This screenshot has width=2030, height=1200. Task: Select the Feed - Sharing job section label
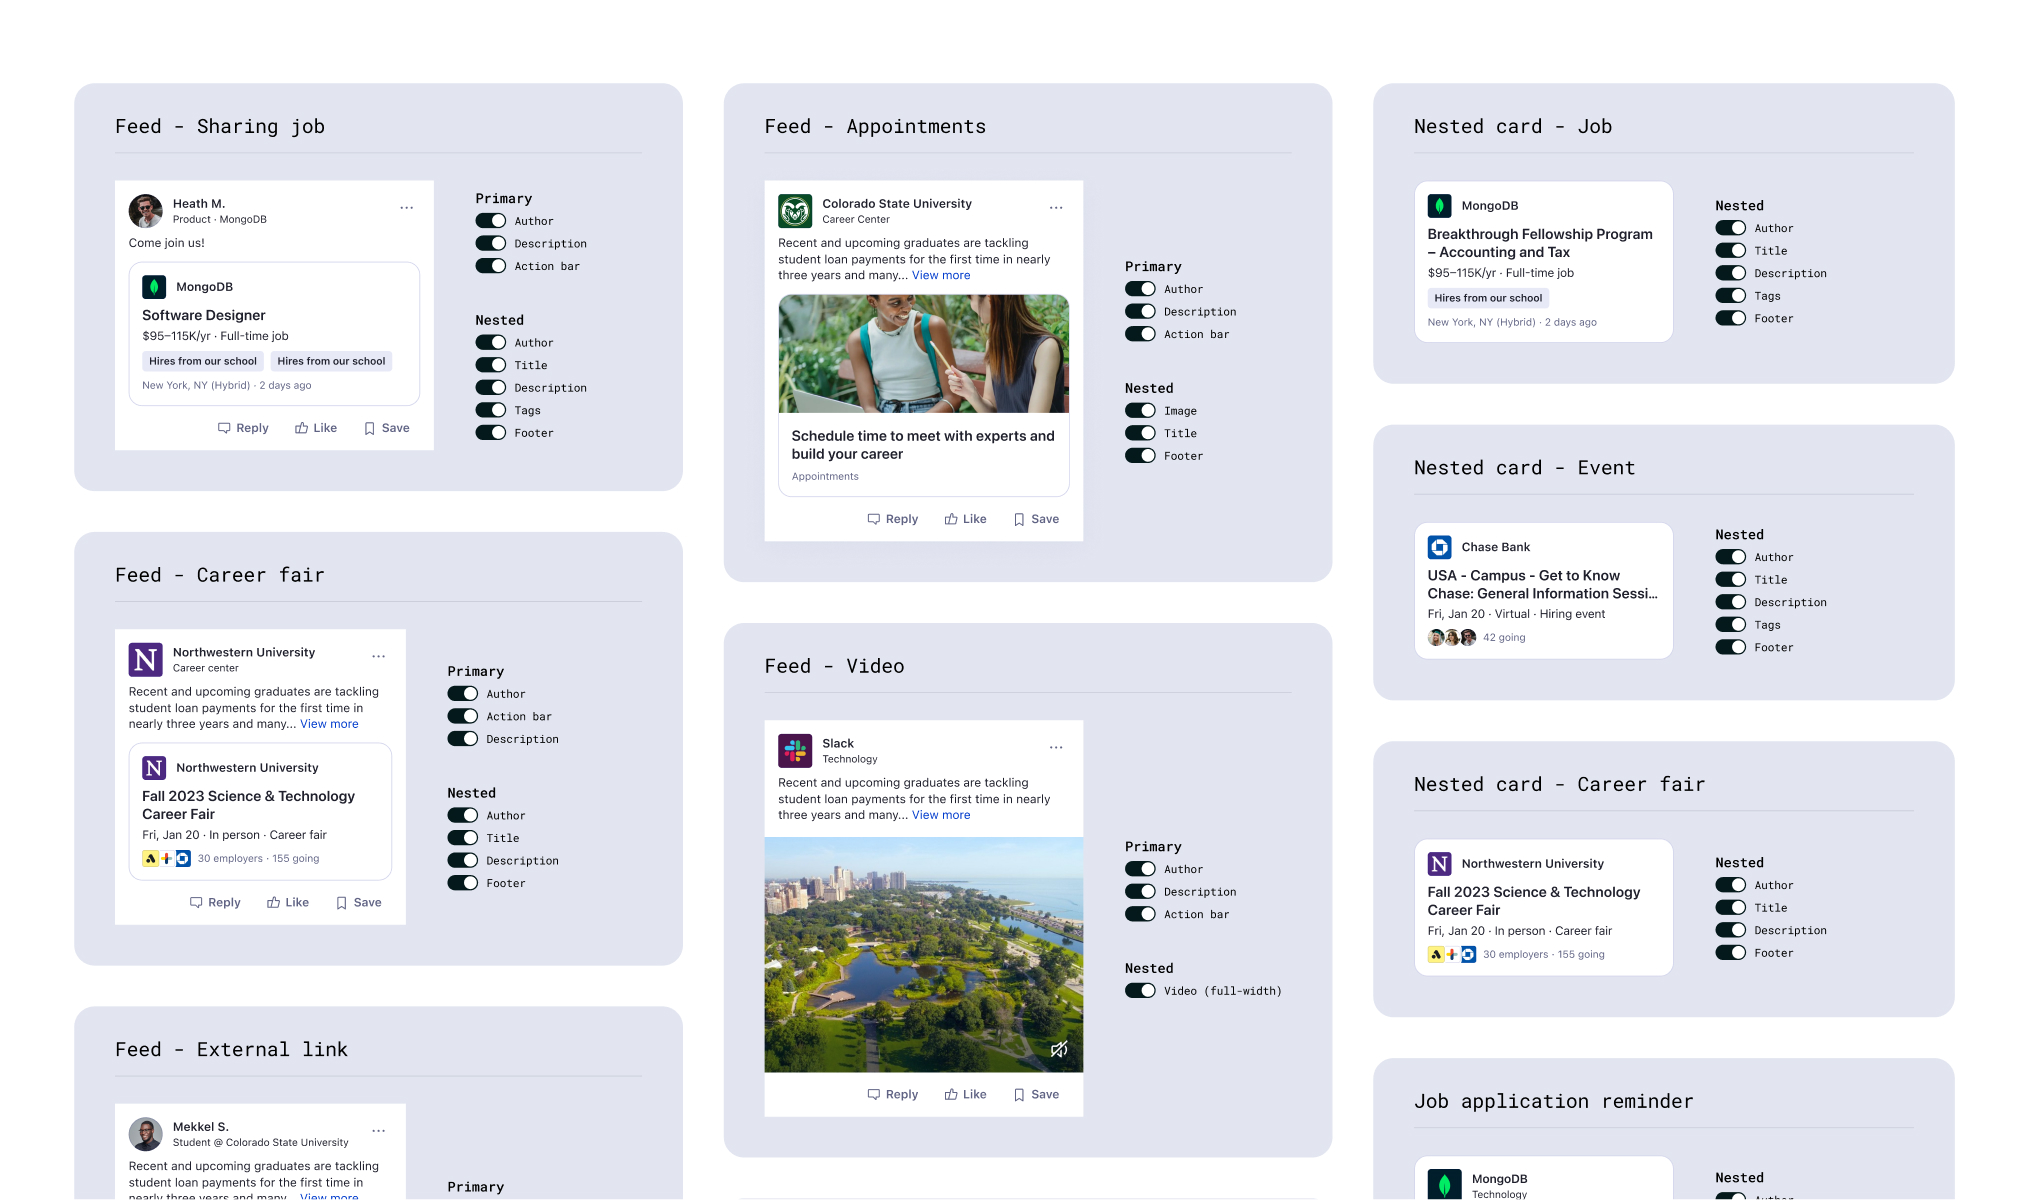point(220,127)
